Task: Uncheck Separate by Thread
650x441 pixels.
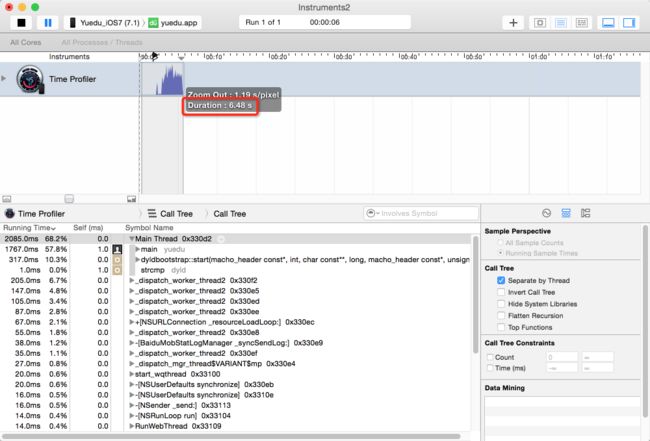Action: click(x=501, y=280)
